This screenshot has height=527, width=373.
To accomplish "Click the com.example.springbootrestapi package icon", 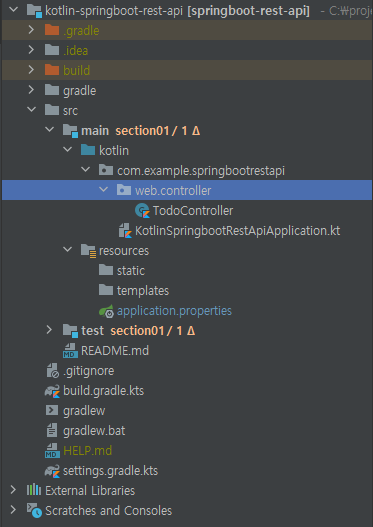I will pyautogui.click(x=106, y=170).
